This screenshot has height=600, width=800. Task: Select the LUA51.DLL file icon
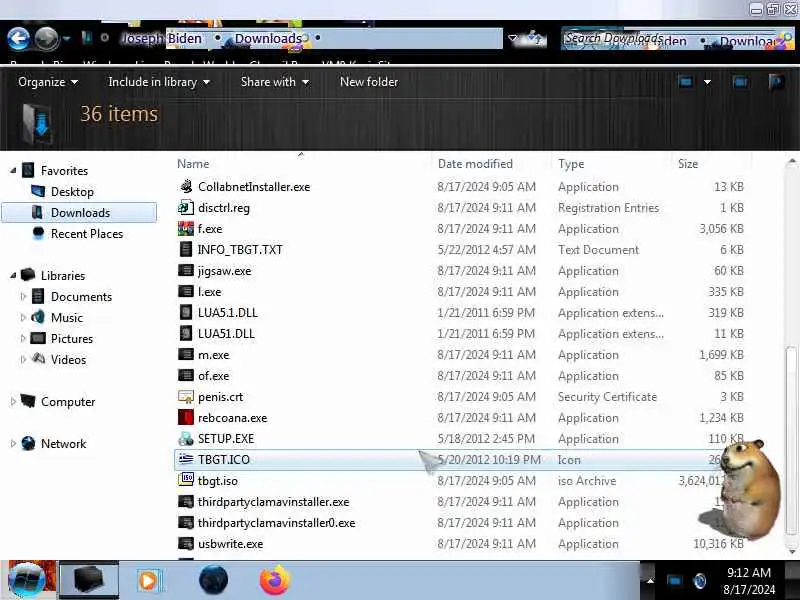click(186, 333)
